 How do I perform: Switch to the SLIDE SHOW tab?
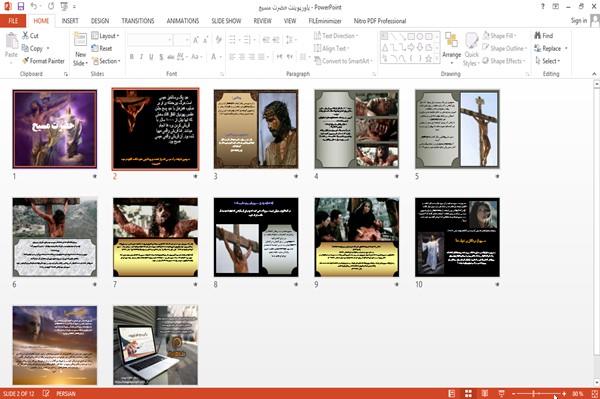[226, 21]
